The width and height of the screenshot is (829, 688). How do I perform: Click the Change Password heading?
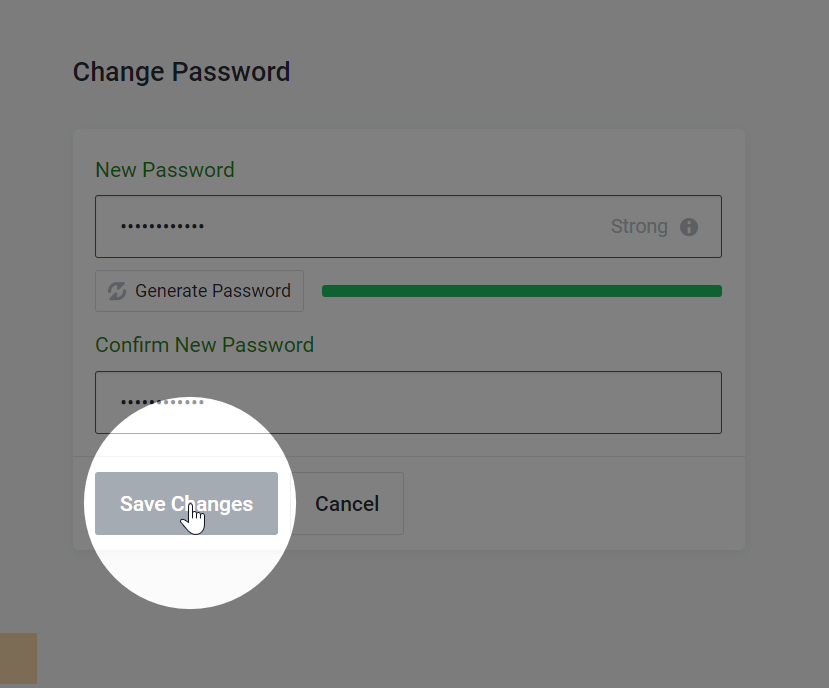pyautogui.click(x=181, y=71)
